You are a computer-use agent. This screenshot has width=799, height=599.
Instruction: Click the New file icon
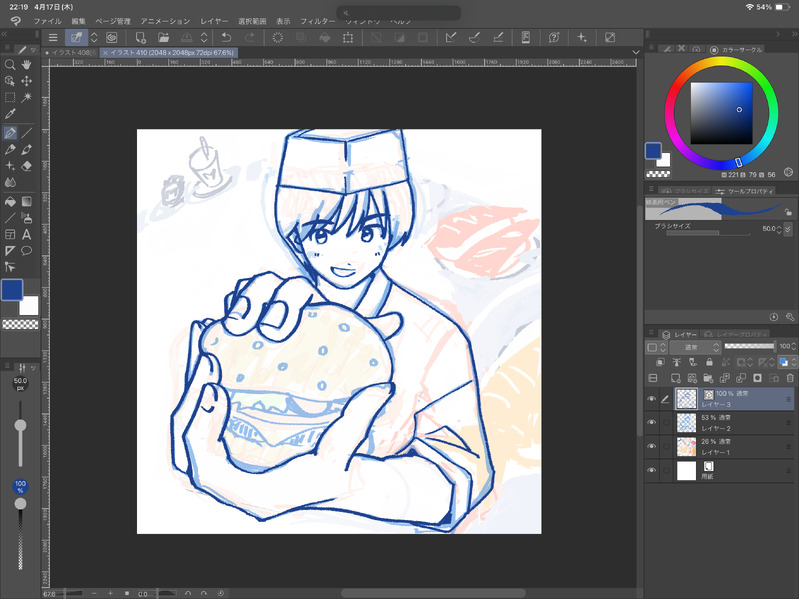click(x=140, y=38)
